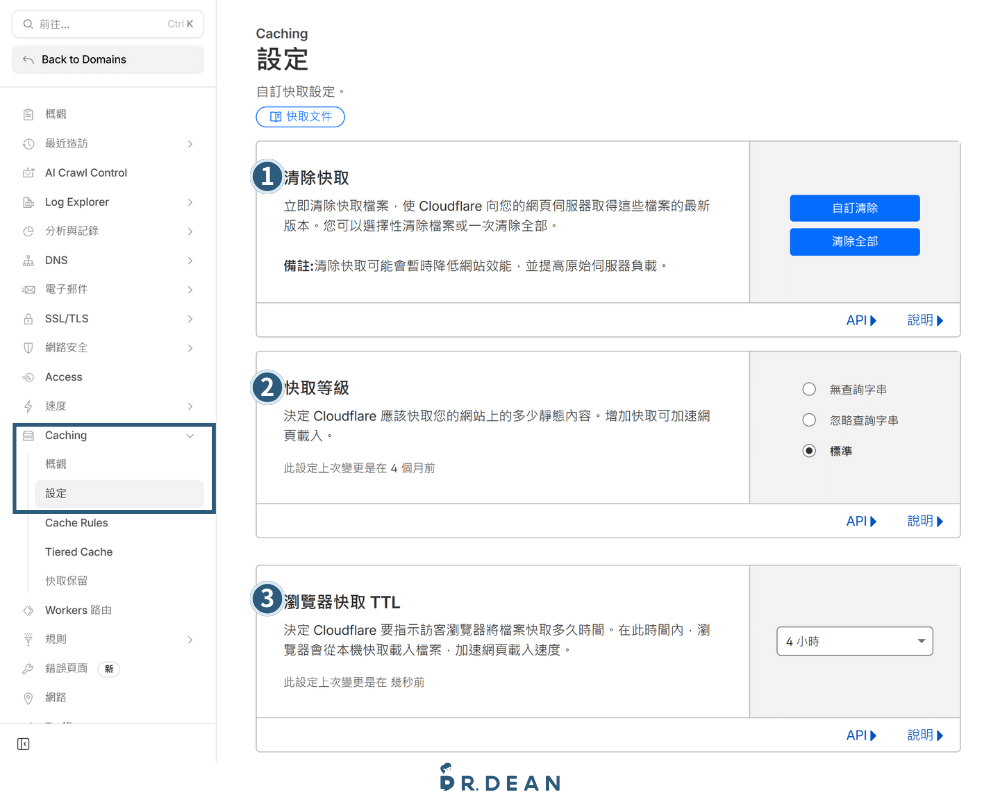
Task: Click the 網路 location pin icon
Action: pyautogui.click(x=28, y=698)
